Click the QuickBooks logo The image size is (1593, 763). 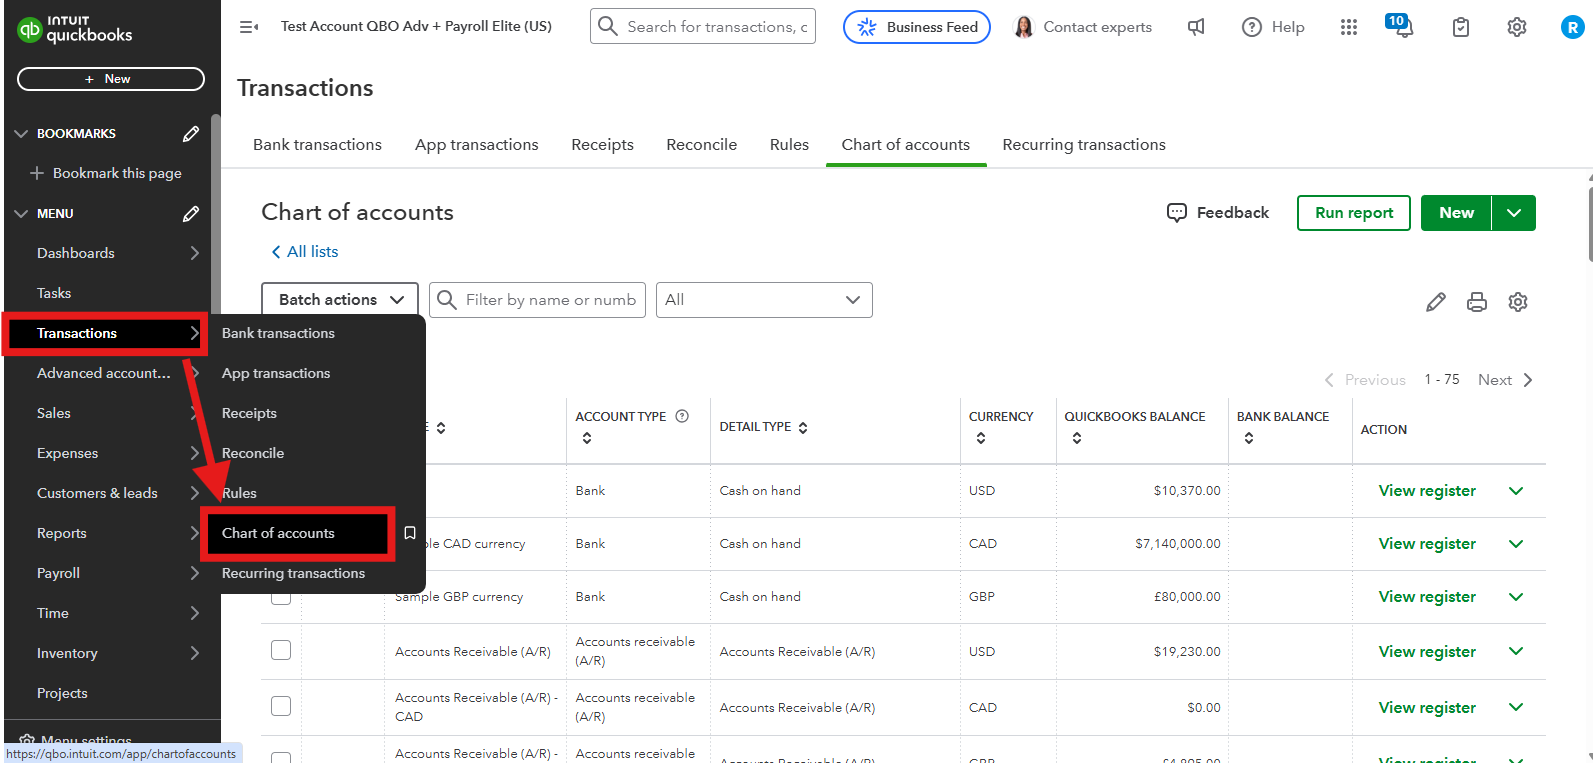74,29
